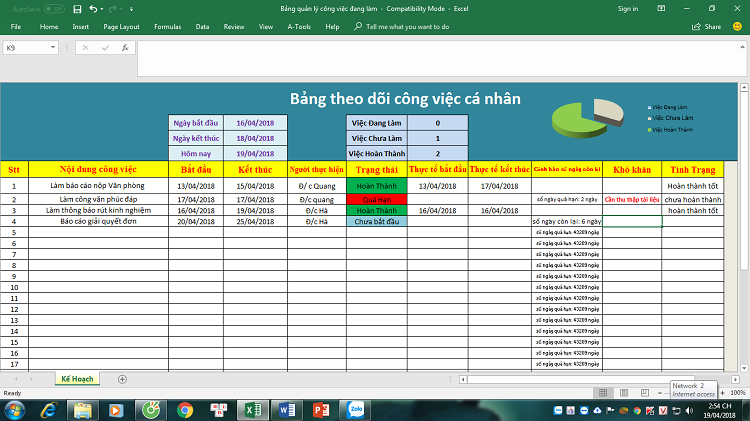Image resolution: width=750 pixels, height=421 pixels.
Task: Switch to the Insert ribbon tab
Action: pyautogui.click(x=80, y=27)
